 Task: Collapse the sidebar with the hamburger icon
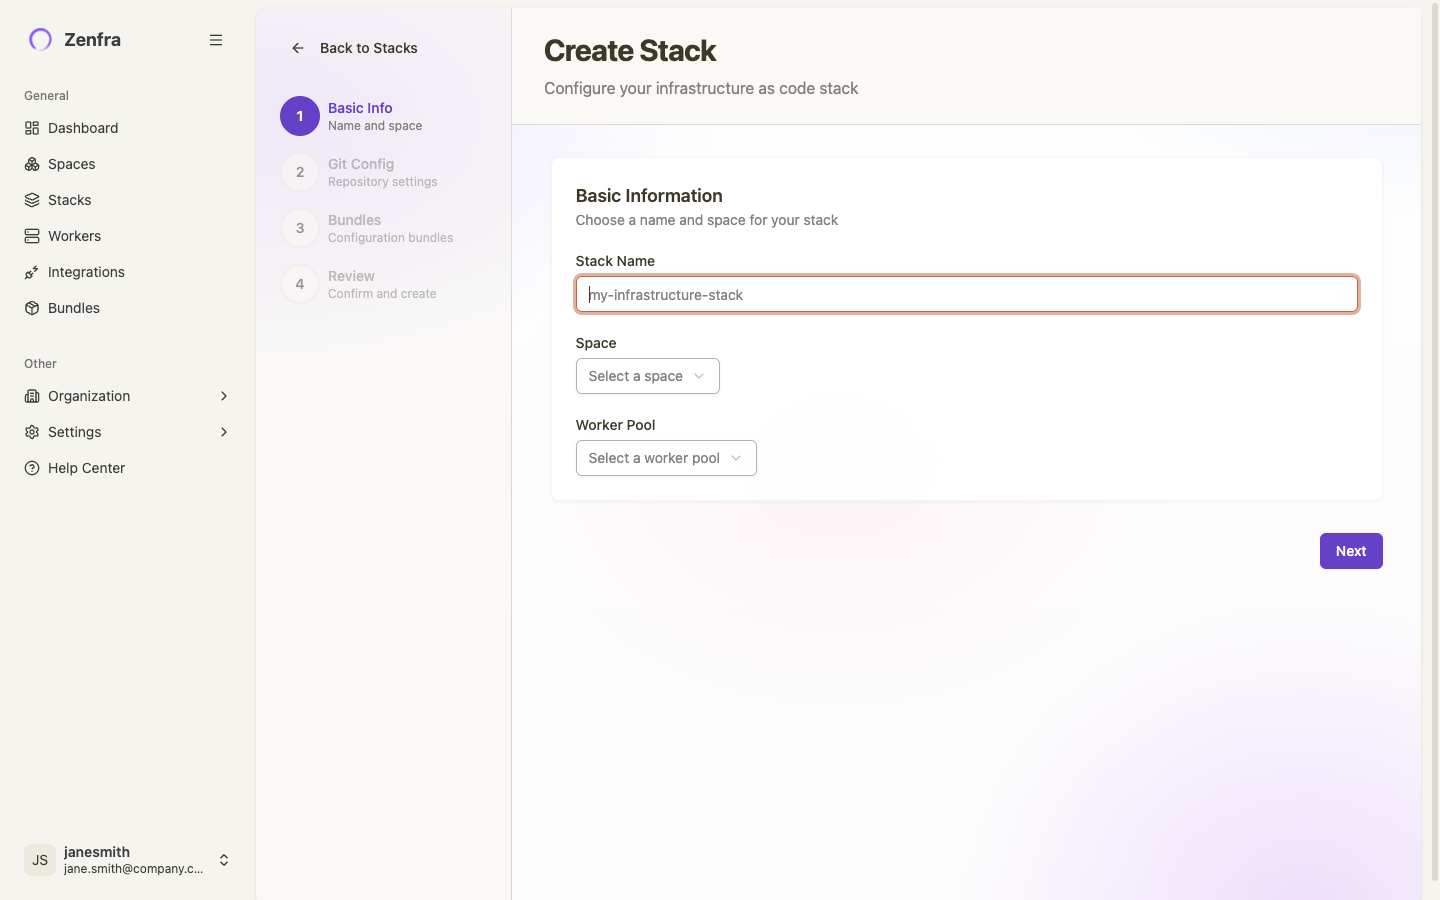[x=216, y=40]
